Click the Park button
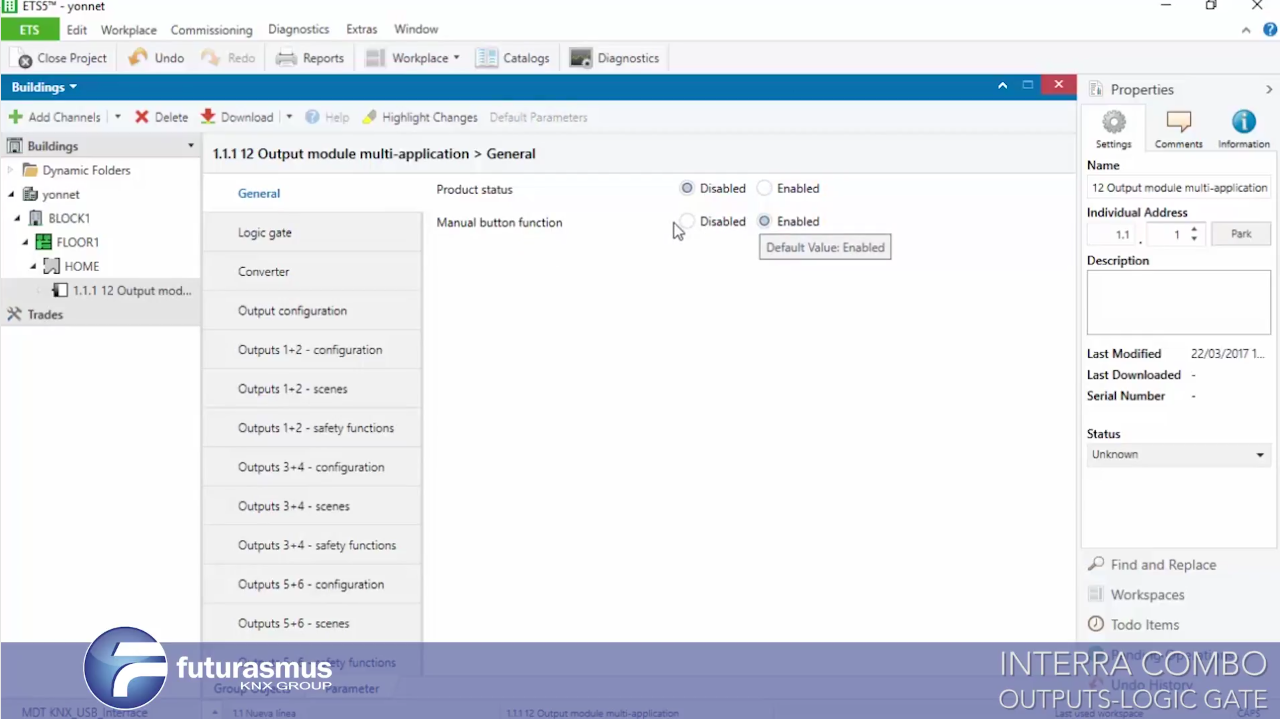The width and height of the screenshot is (1280, 719). pos(1240,234)
